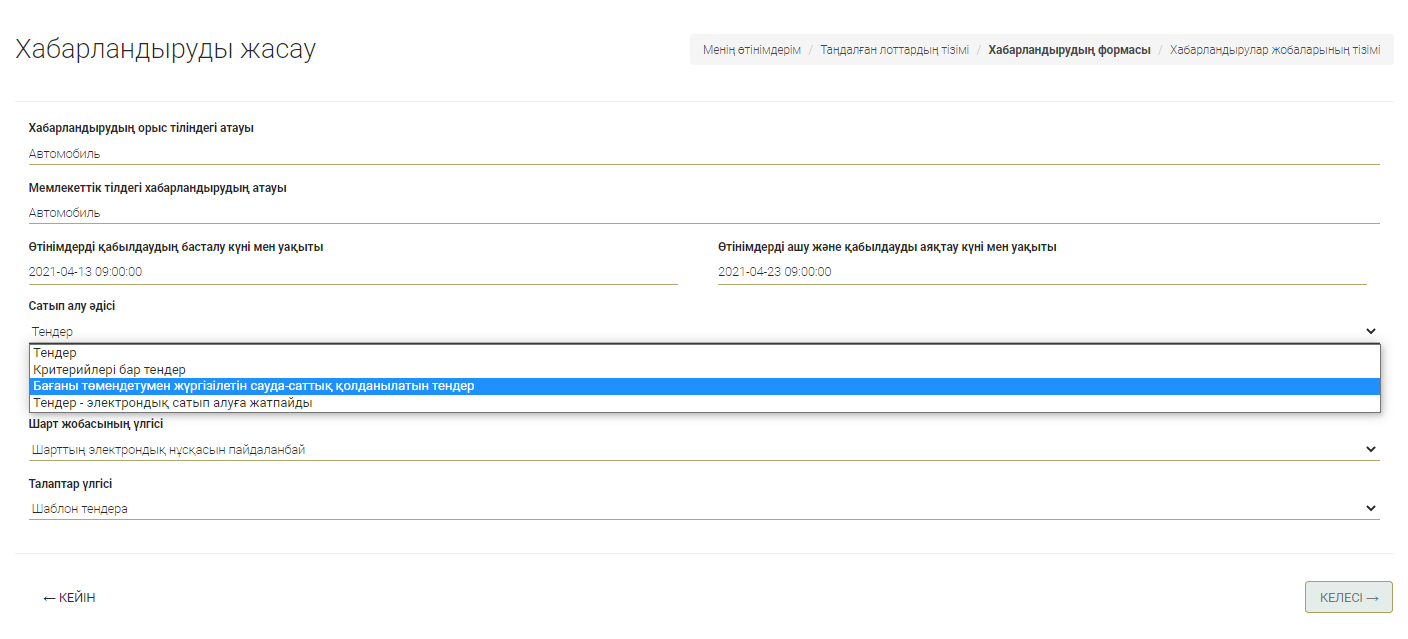Click the chevron arrow of Талаптар үлгісі dropdown
The image size is (1408, 639).
[x=1370, y=509]
